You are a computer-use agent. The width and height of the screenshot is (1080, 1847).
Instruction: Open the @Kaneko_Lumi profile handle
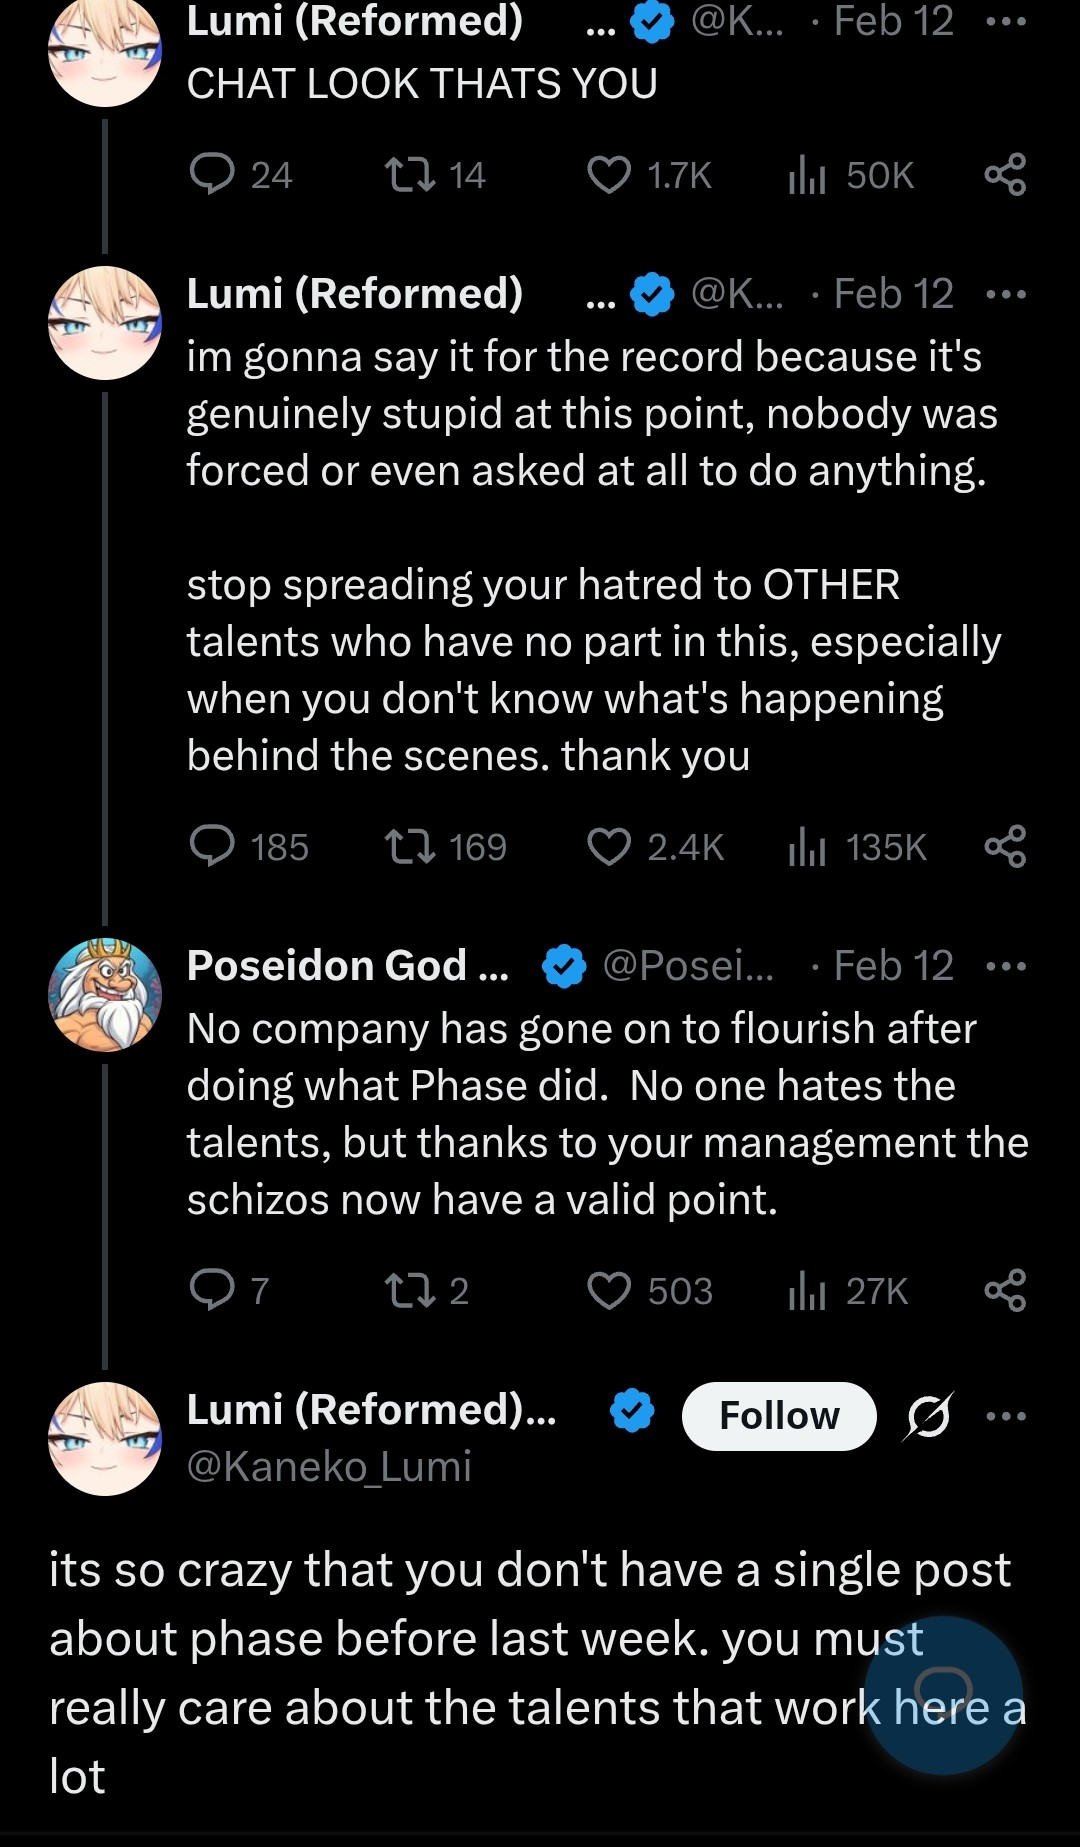point(329,1467)
